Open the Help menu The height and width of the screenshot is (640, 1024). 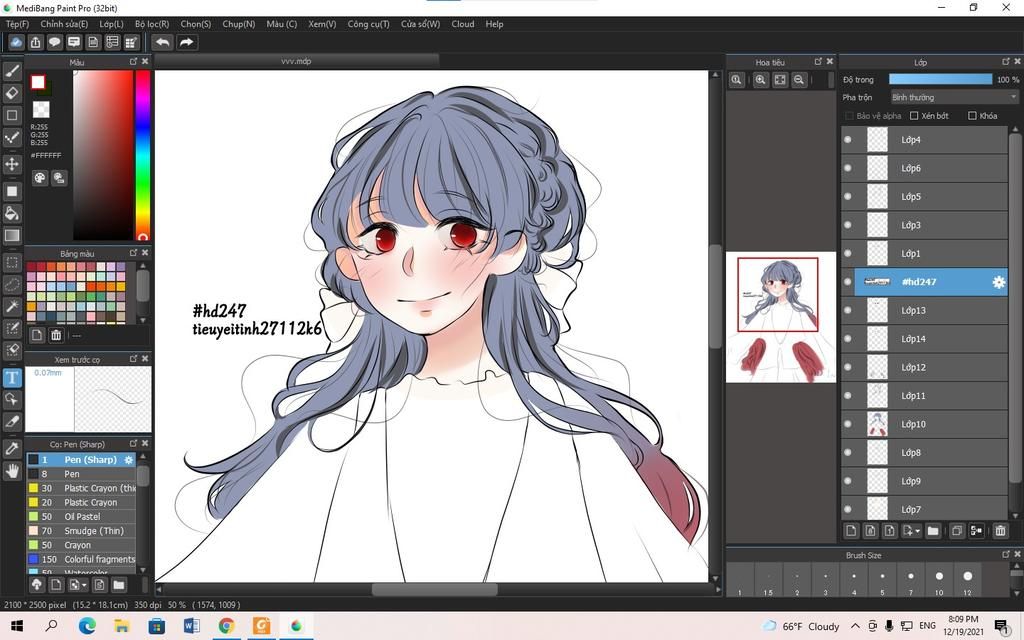pos(494,24)
